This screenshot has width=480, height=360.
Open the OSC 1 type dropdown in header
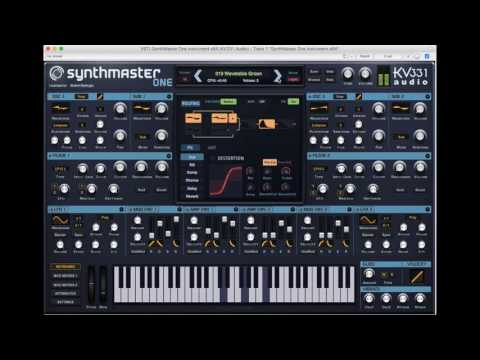point(81,97)
